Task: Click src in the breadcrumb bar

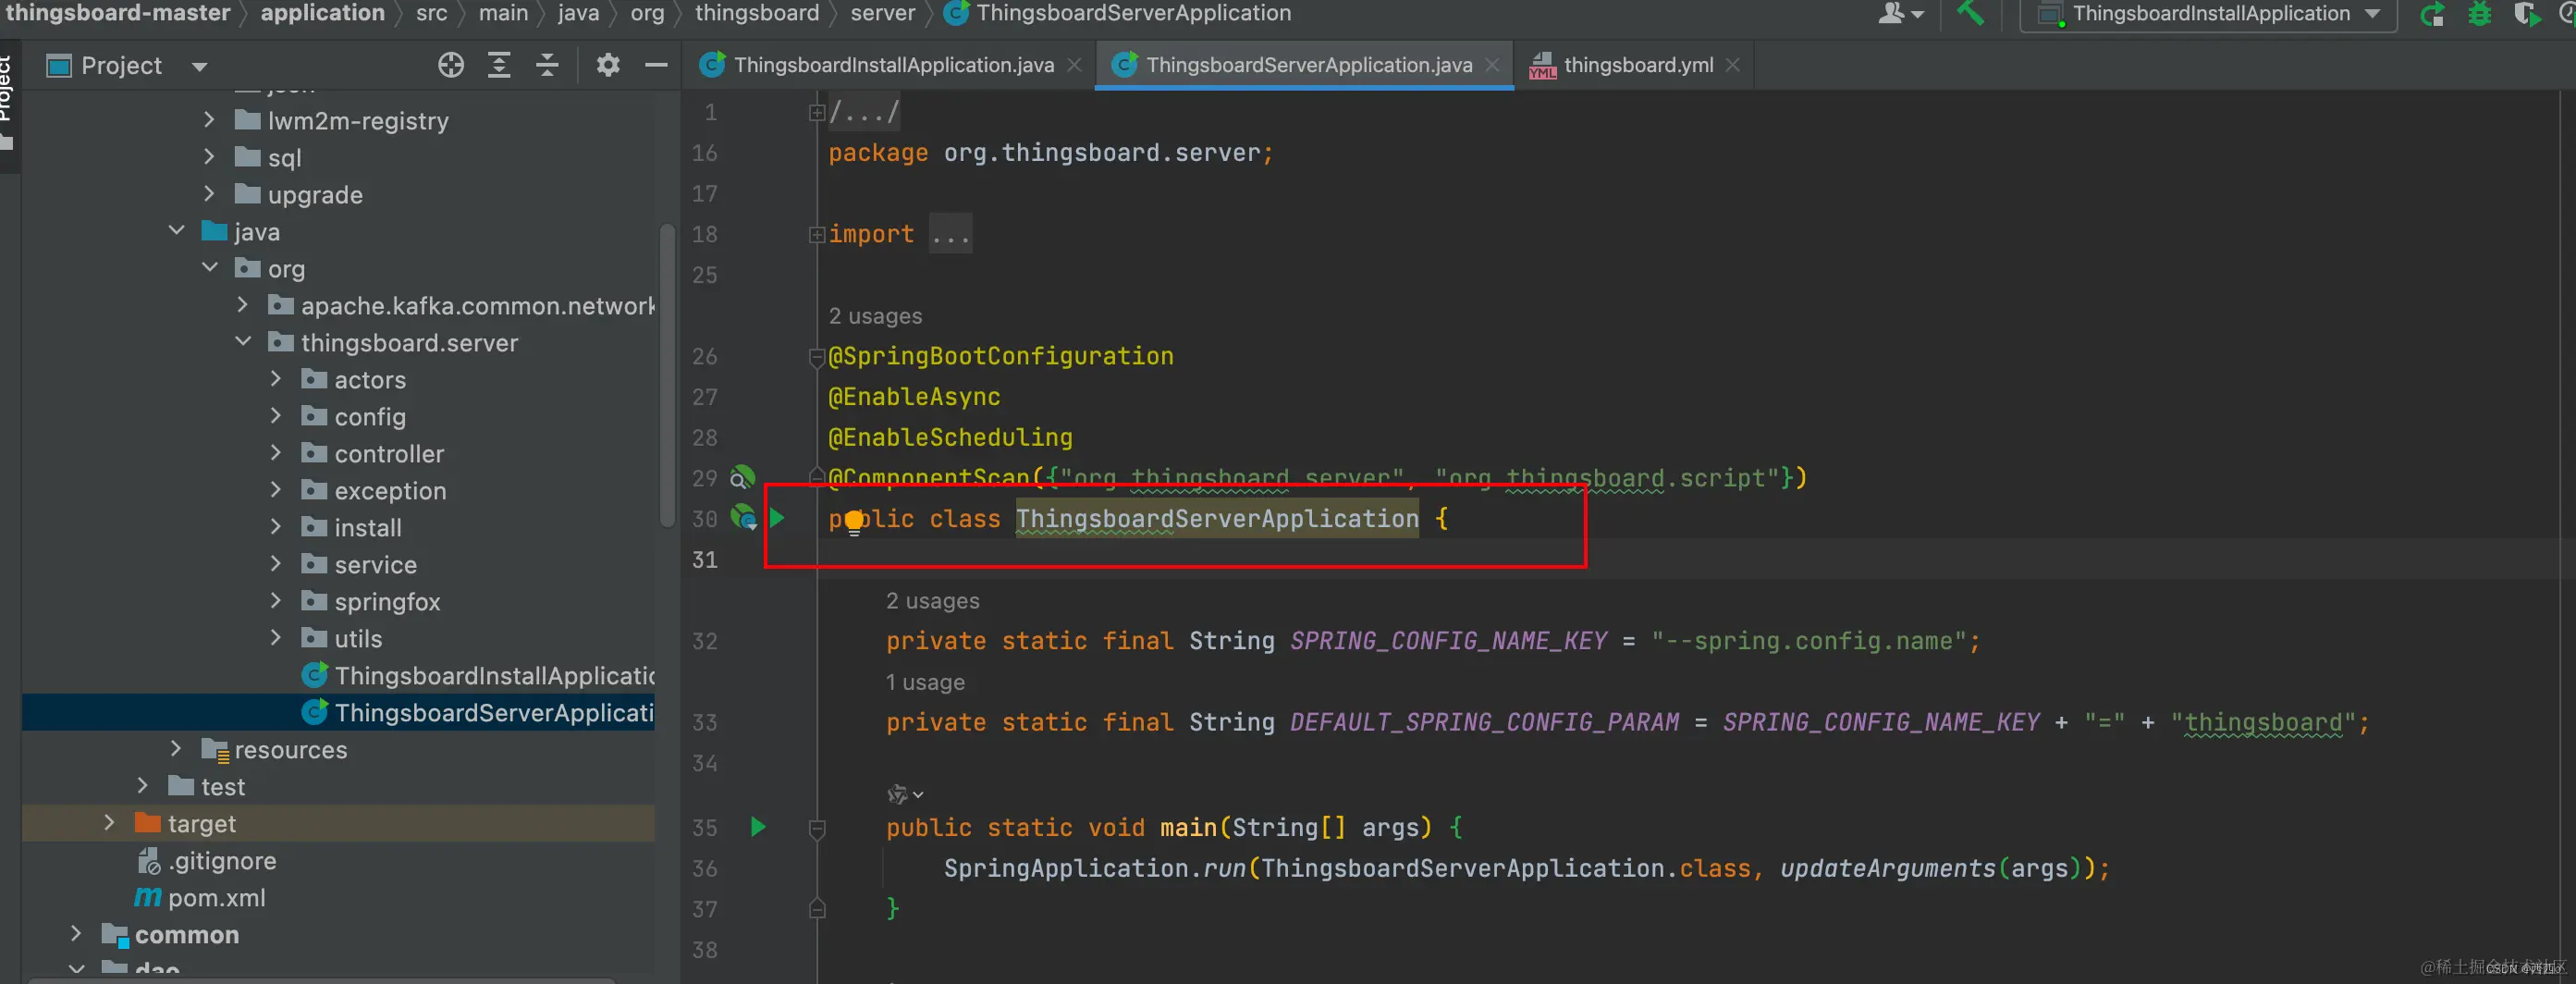Action: pyautogui.click(x=432, y=13)
